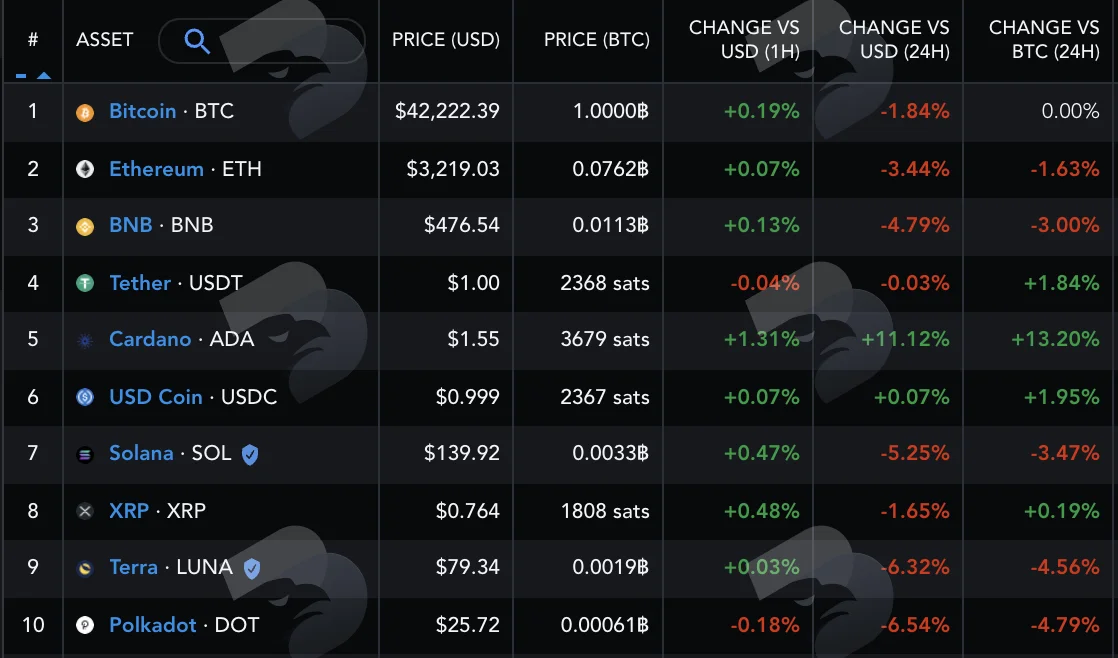This screenshot has height=658, width=1118.
Task: Click the verified shield badge beside Terra LUNA
Action: 252,568
